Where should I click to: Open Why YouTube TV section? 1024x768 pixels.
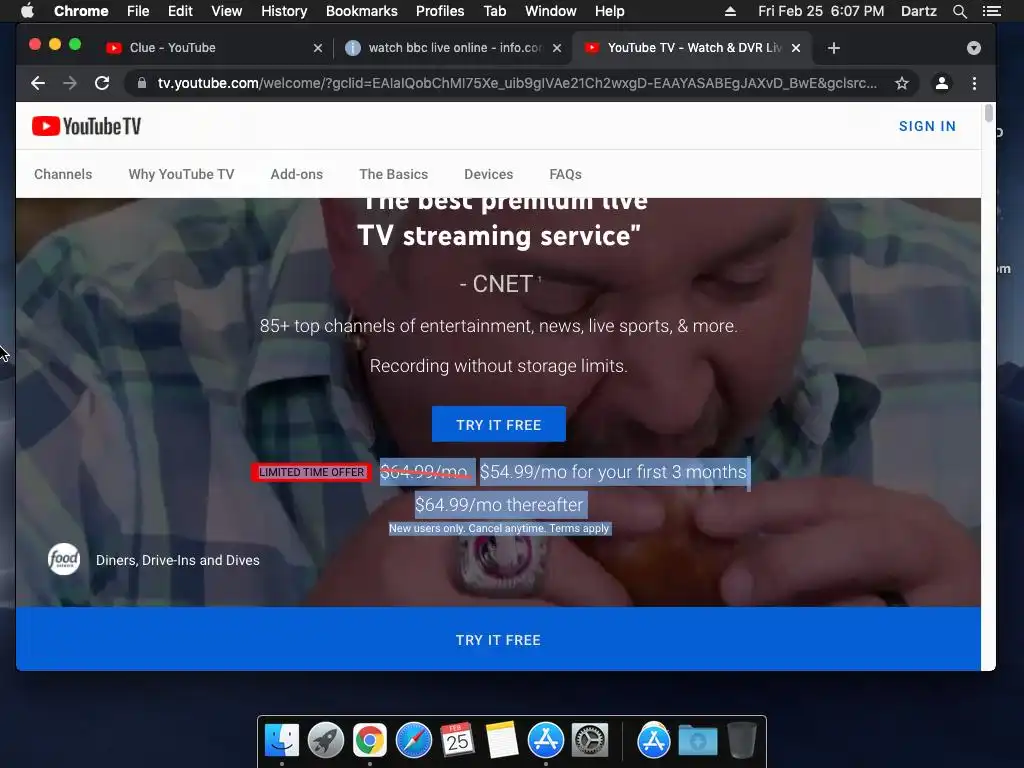coord(181,174)
